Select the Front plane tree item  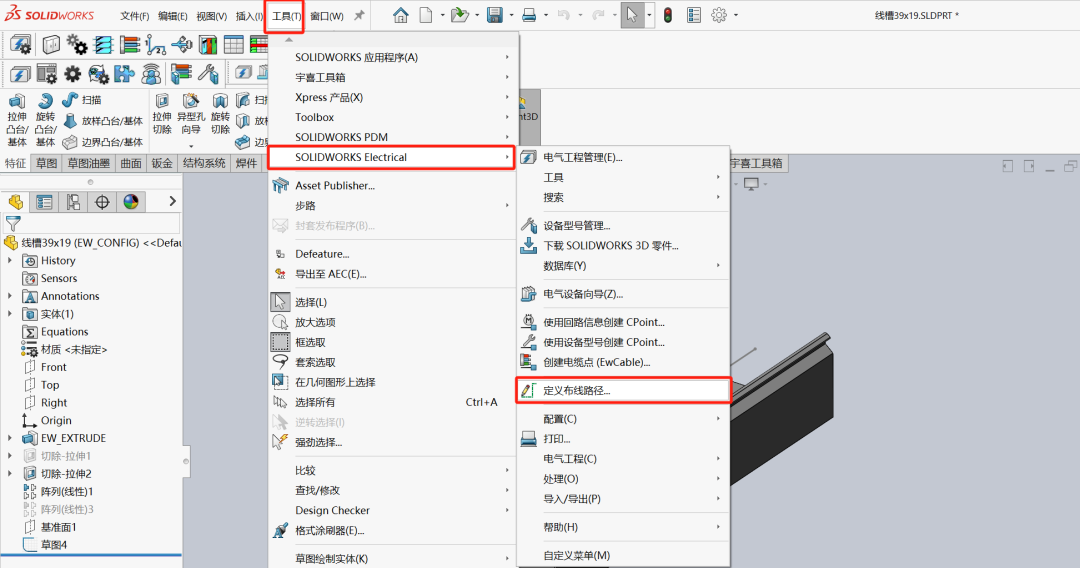pos(45,367)
